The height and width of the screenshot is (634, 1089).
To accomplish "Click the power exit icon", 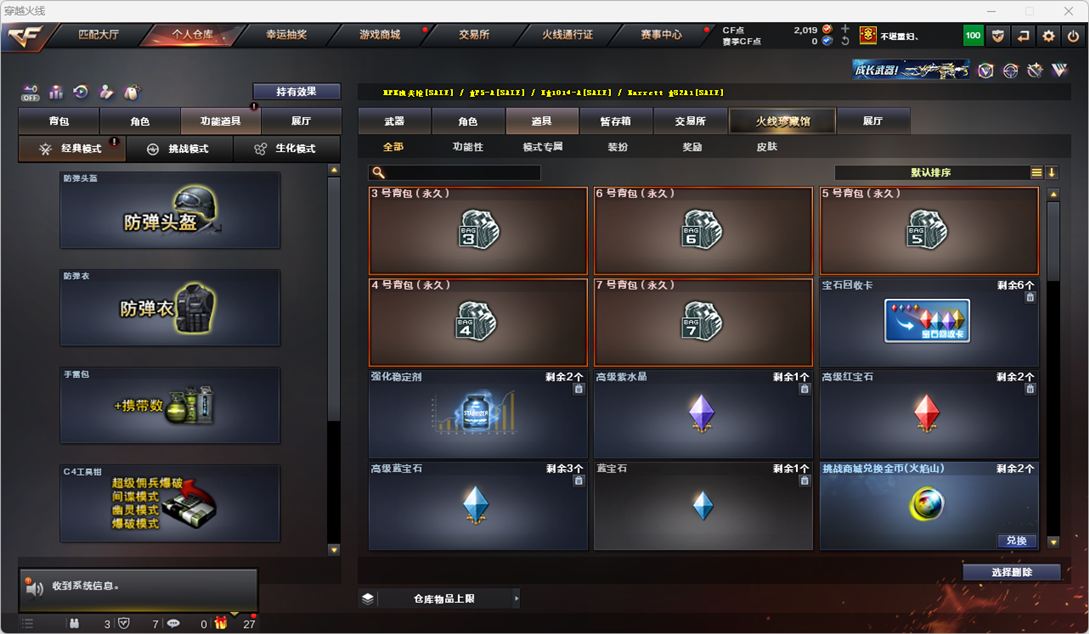I will [x=1074, y=35].
